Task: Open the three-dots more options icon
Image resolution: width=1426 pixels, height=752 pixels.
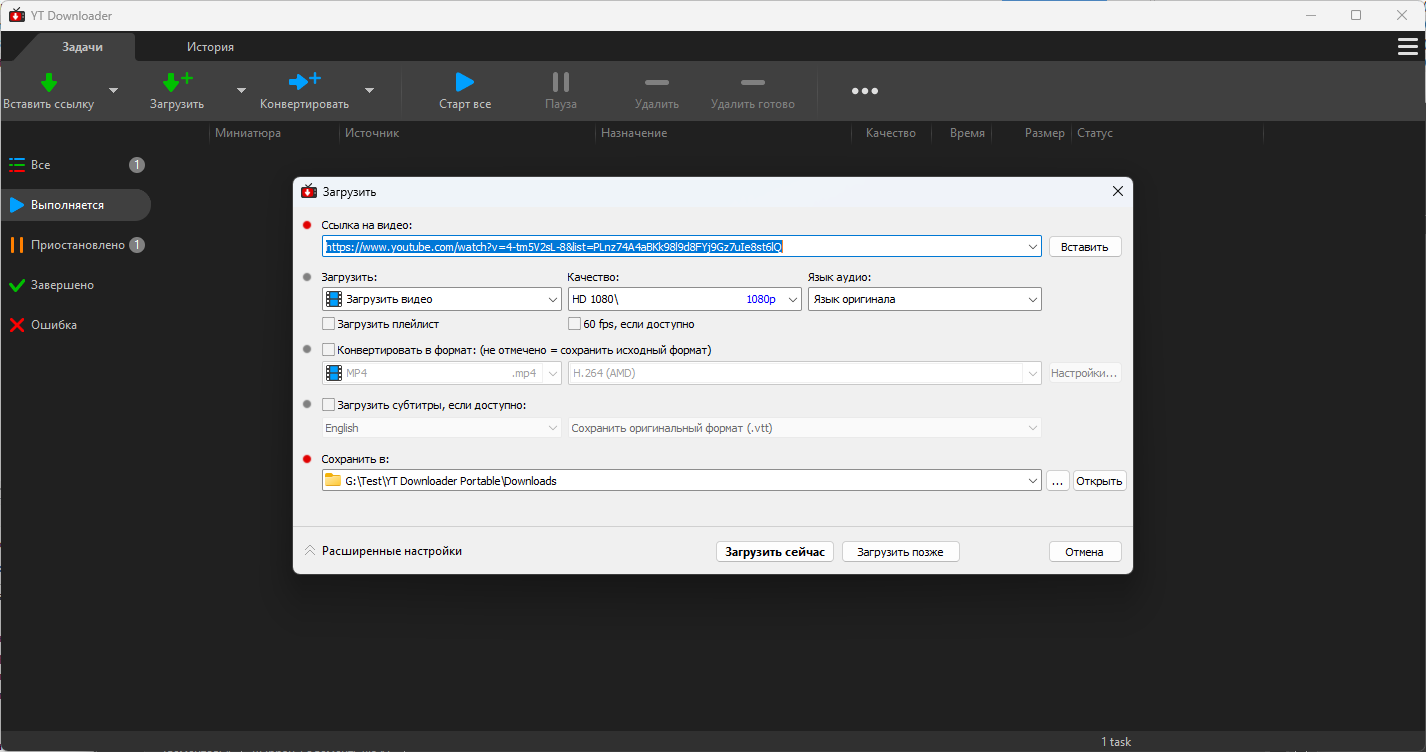Action: [864, 91]
